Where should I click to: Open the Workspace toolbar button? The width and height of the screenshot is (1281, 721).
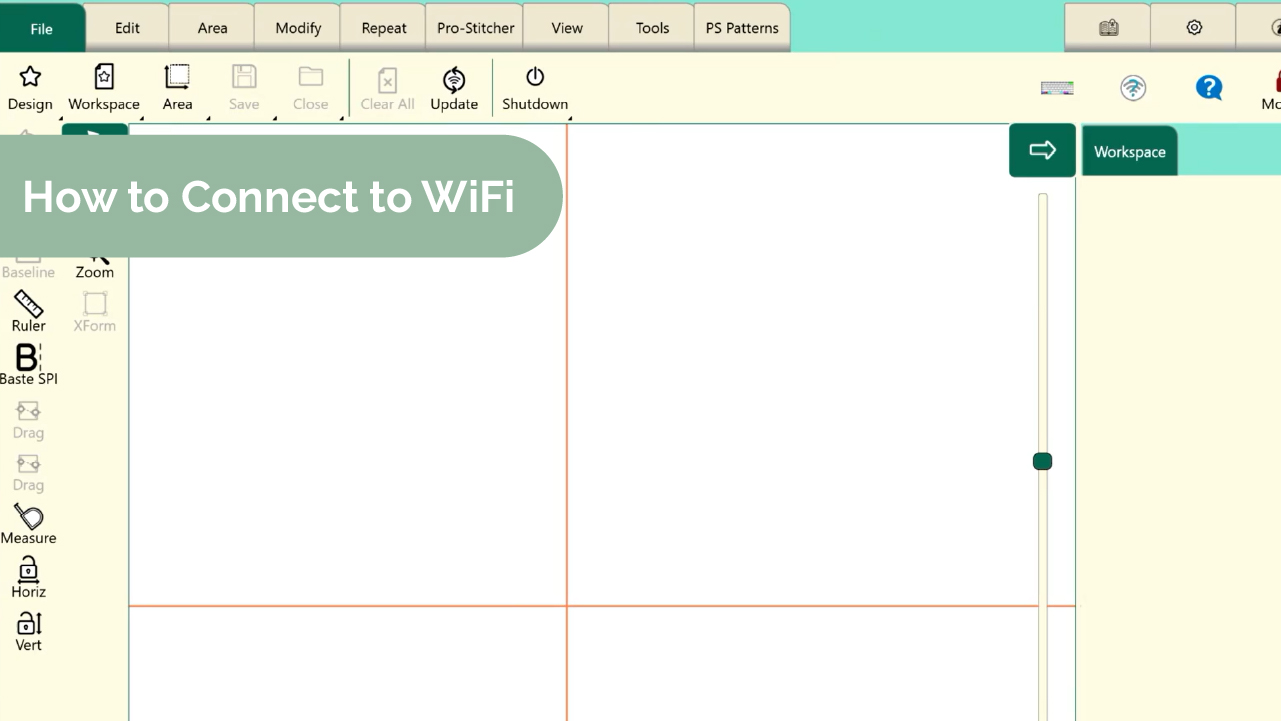click(x=104, y=87)
